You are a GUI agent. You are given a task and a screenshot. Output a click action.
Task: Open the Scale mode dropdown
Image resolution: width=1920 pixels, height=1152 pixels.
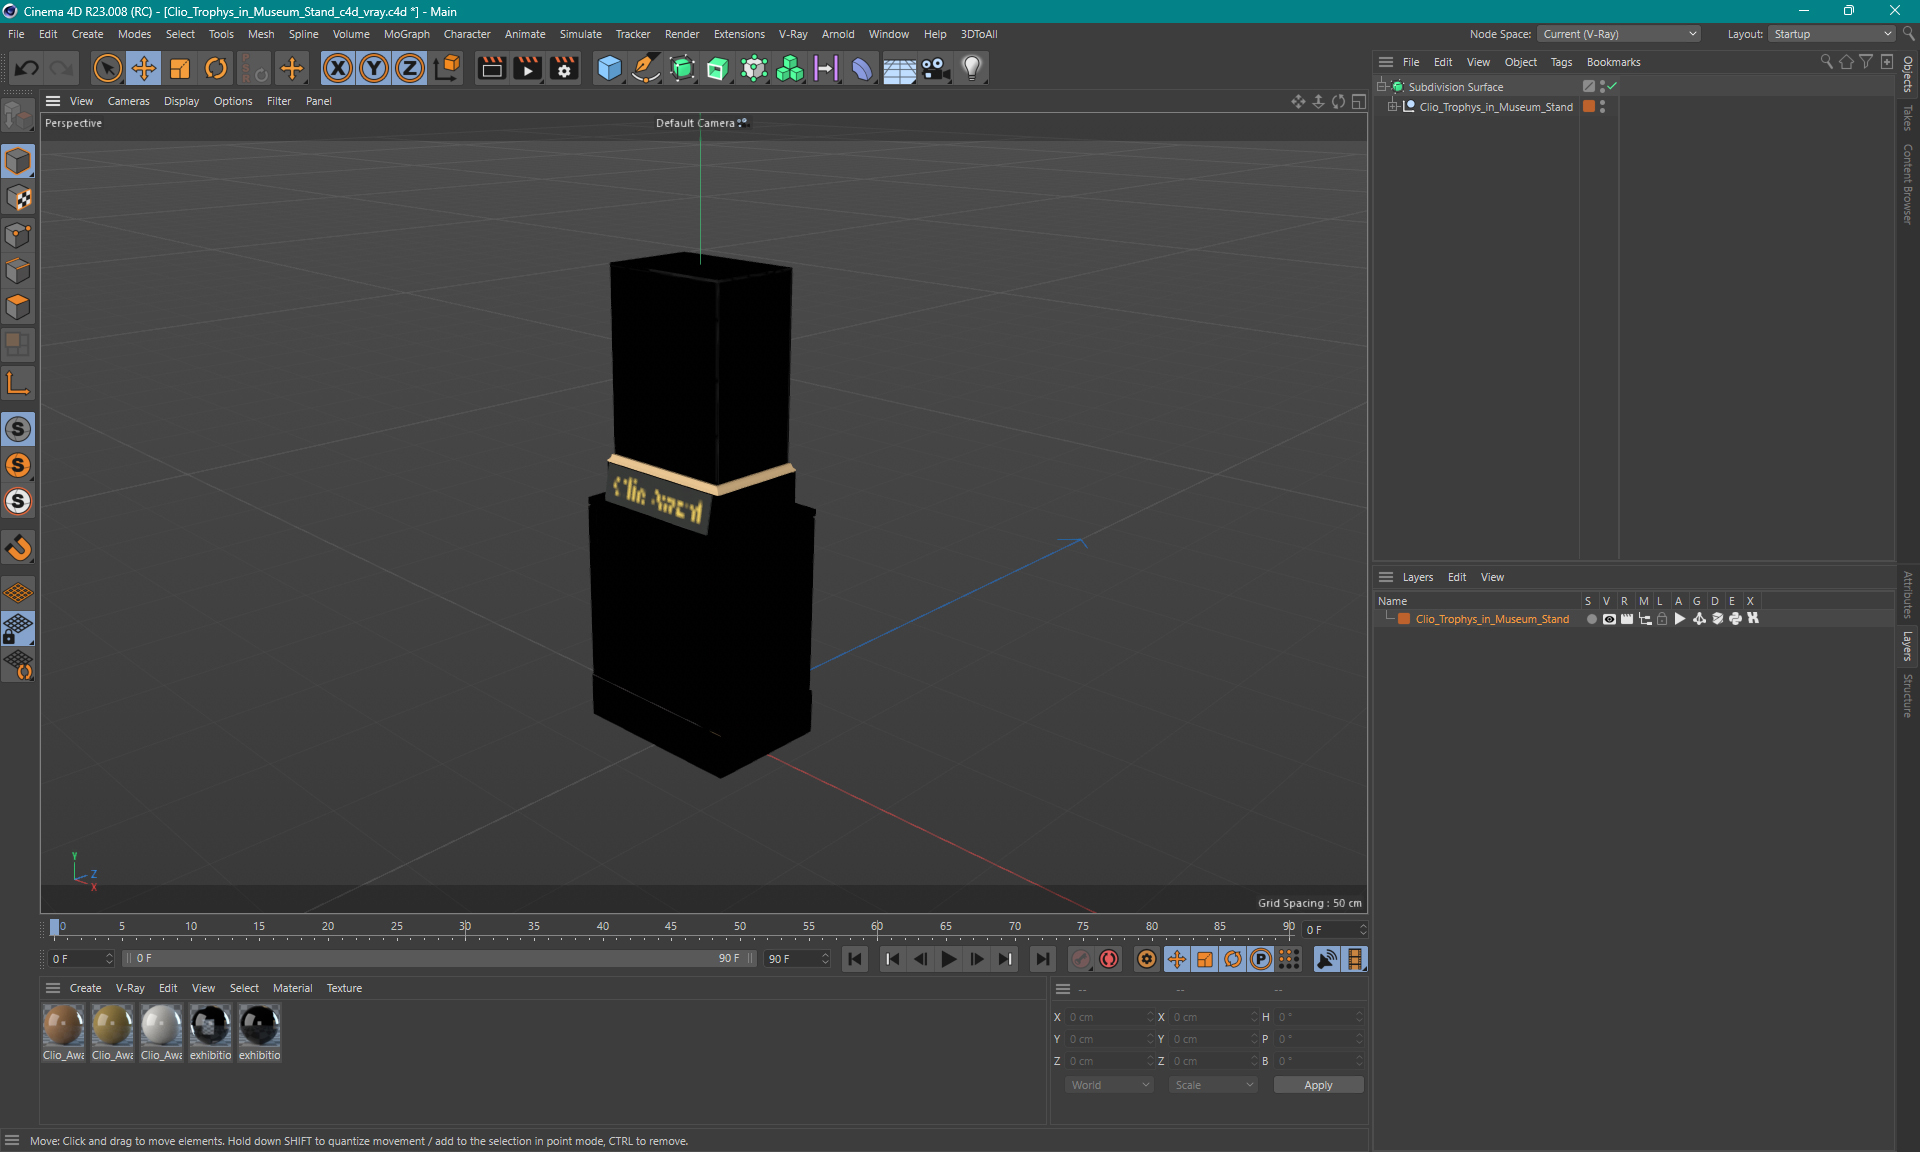(1213, 1085)
